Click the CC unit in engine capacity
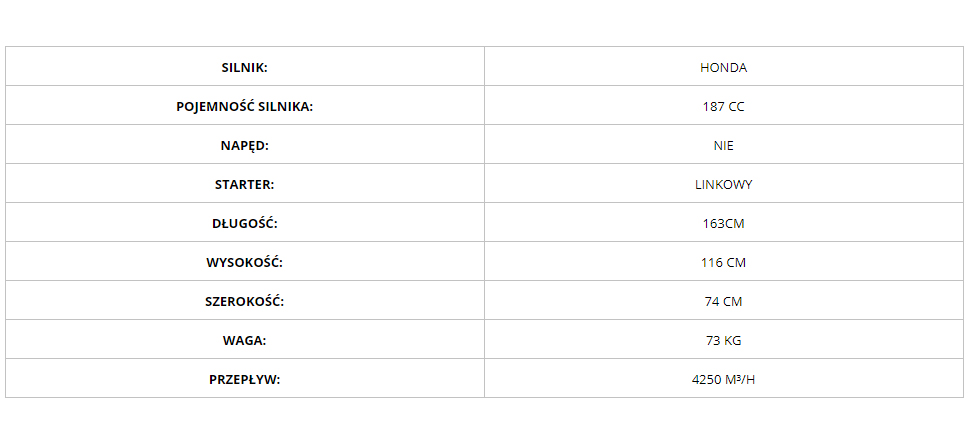This screenshot has height=442, width=968. point(736,106)
